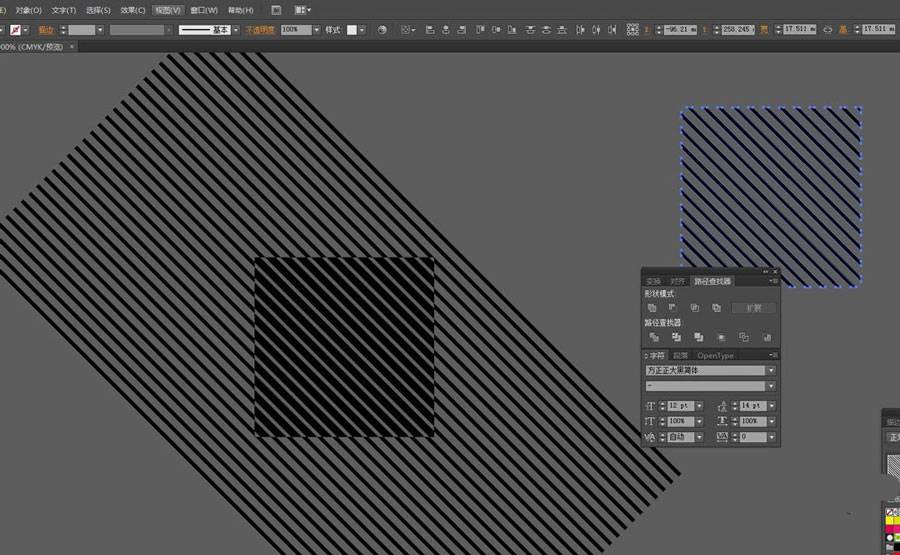Viewport: 900px width, 555px height.
Task: Apply the Crop pathfinder icon
Action: click(721, 338)
